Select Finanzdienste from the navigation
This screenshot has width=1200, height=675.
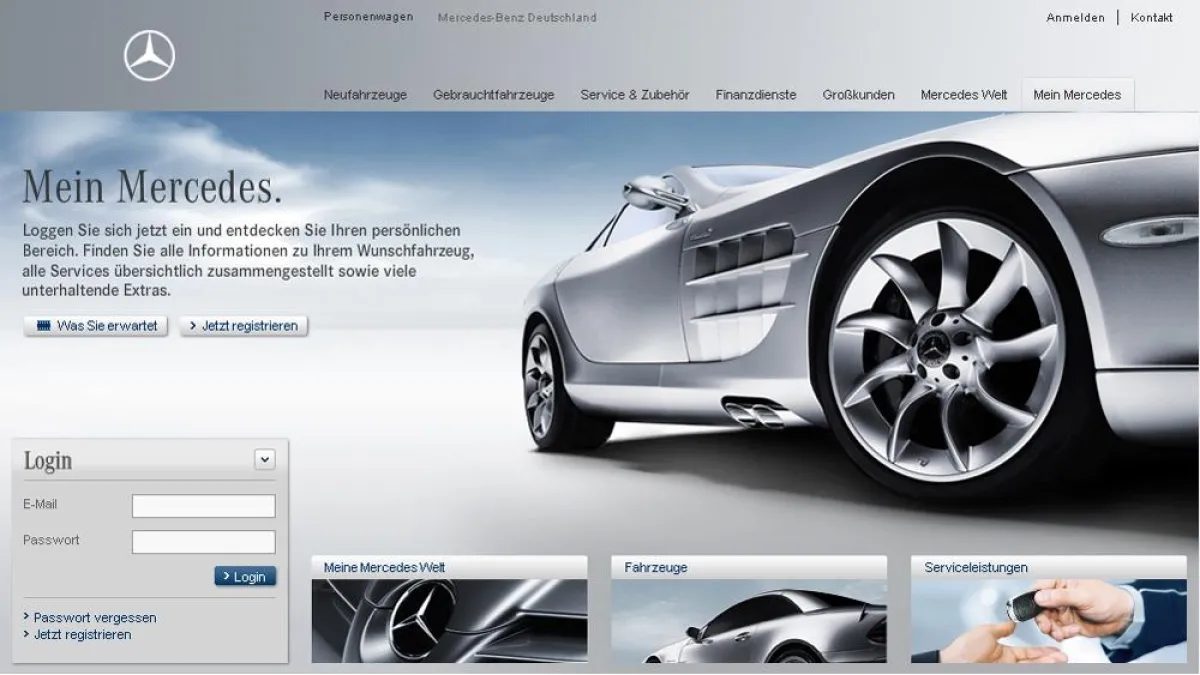pos(755,94)
